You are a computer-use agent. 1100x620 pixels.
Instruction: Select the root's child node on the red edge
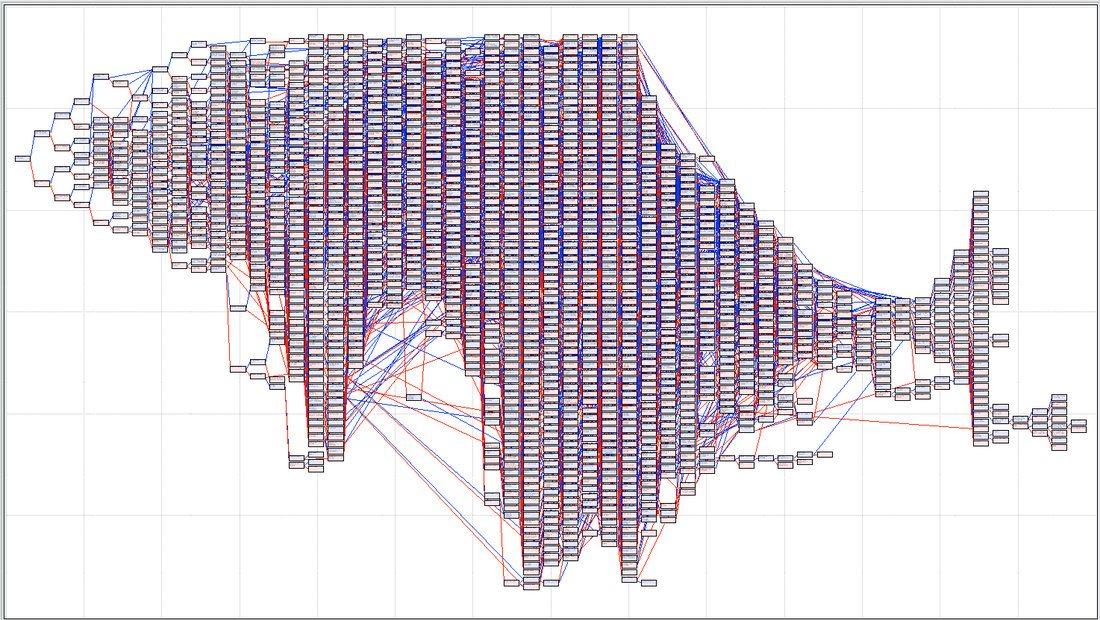coord(42,184)
